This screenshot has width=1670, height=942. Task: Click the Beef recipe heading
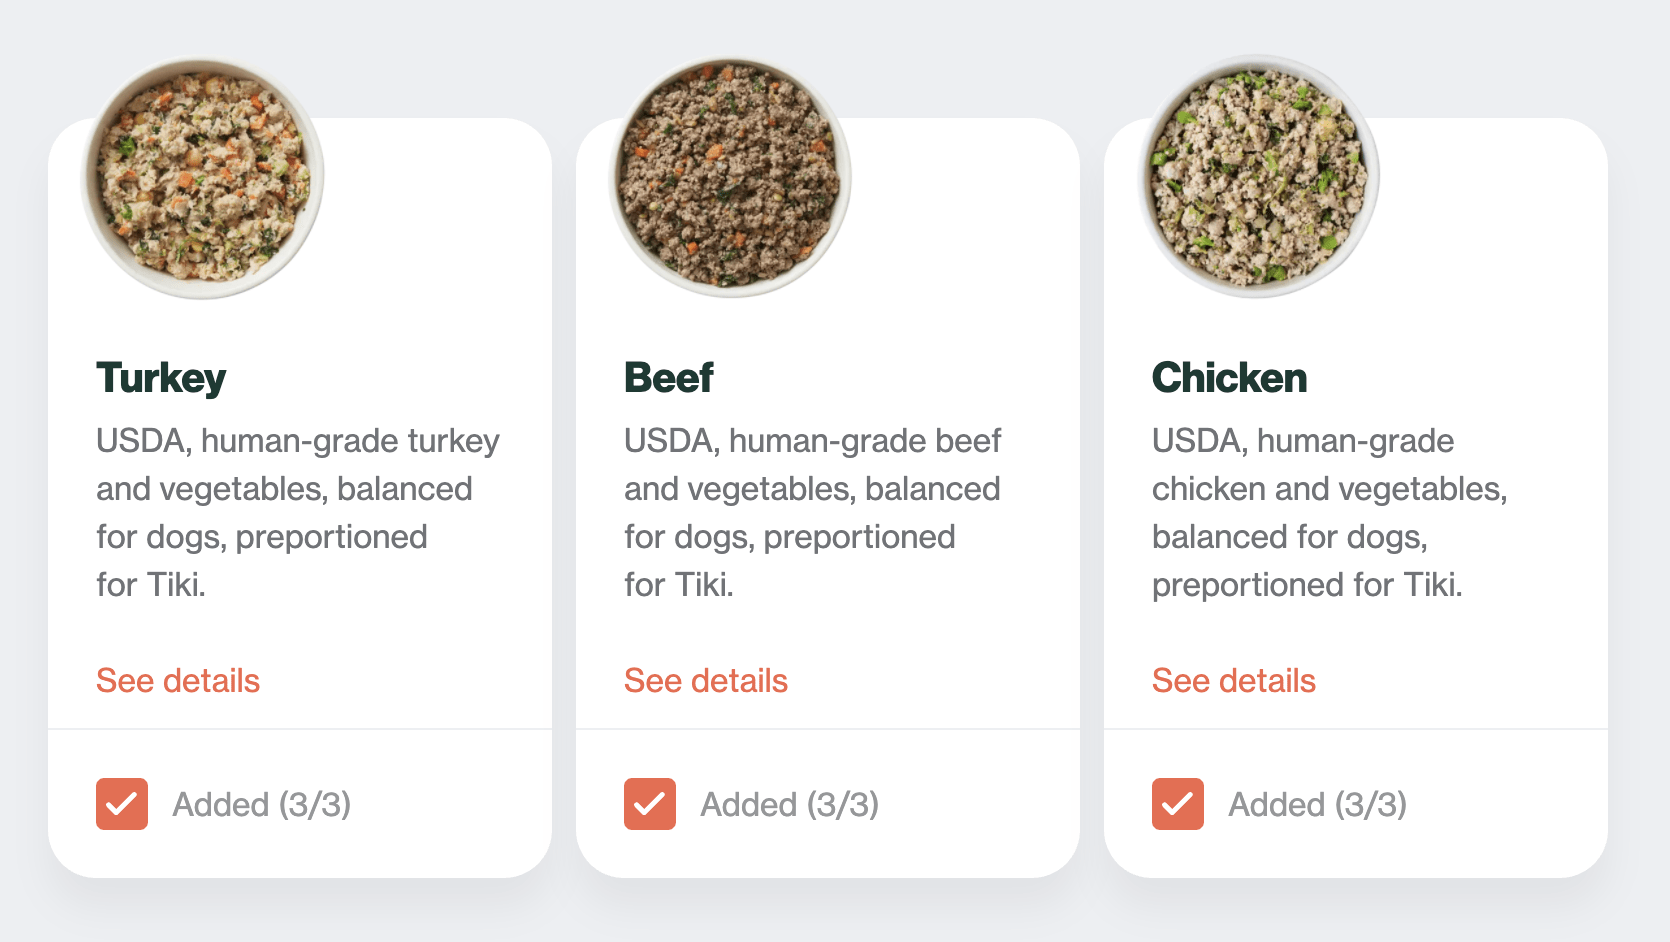pyautogui.click(x=668, y=378)
